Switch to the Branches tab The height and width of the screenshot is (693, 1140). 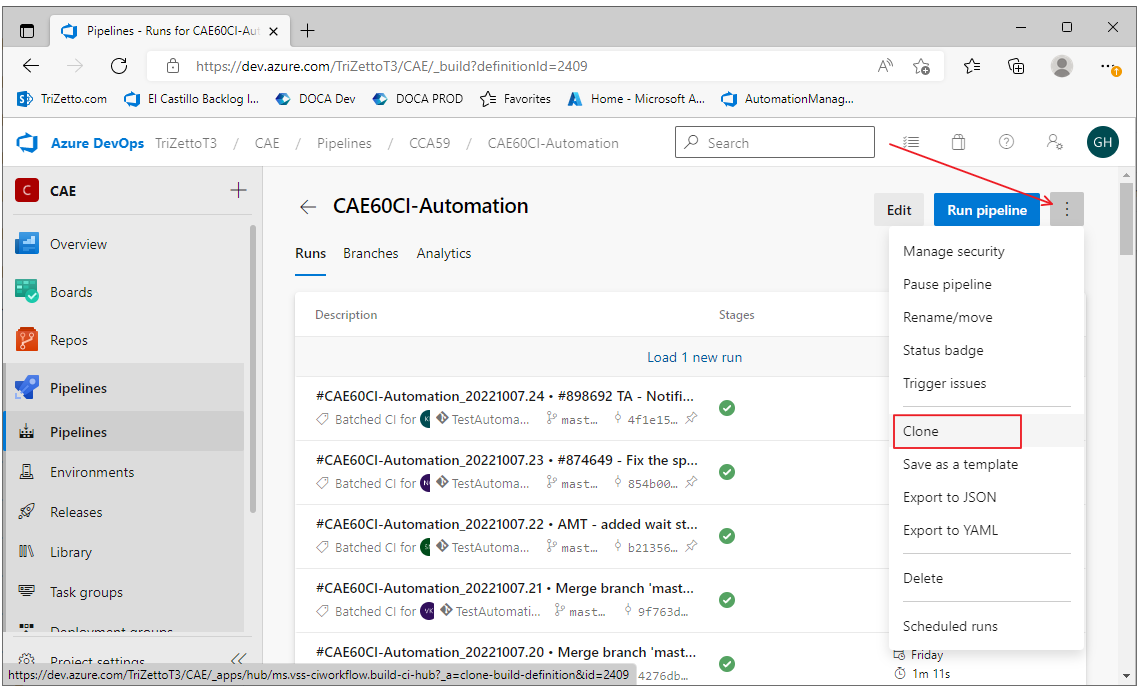[x=371, y=253]
